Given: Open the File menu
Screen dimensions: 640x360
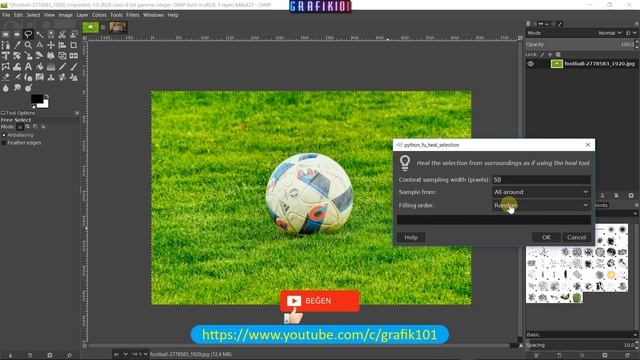Looking at the screenshot, I should pyautogui.click(x=6, y=15).
